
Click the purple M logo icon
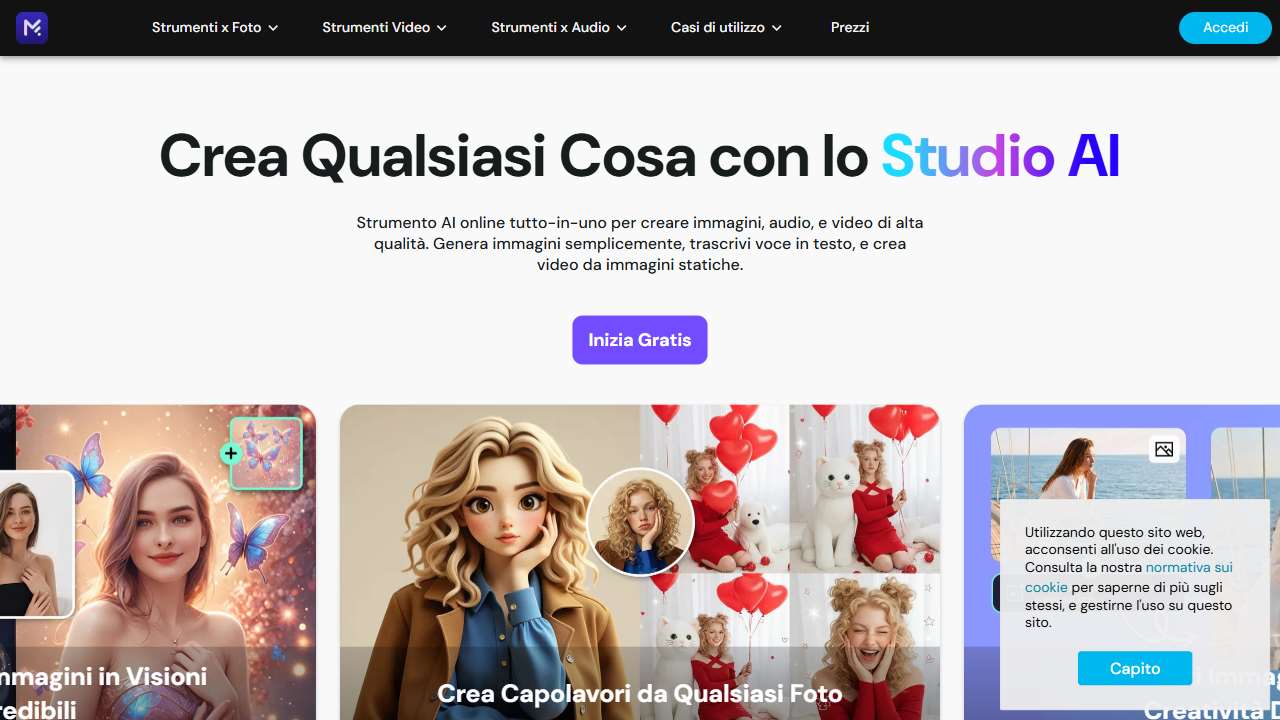tap(32, 28)
